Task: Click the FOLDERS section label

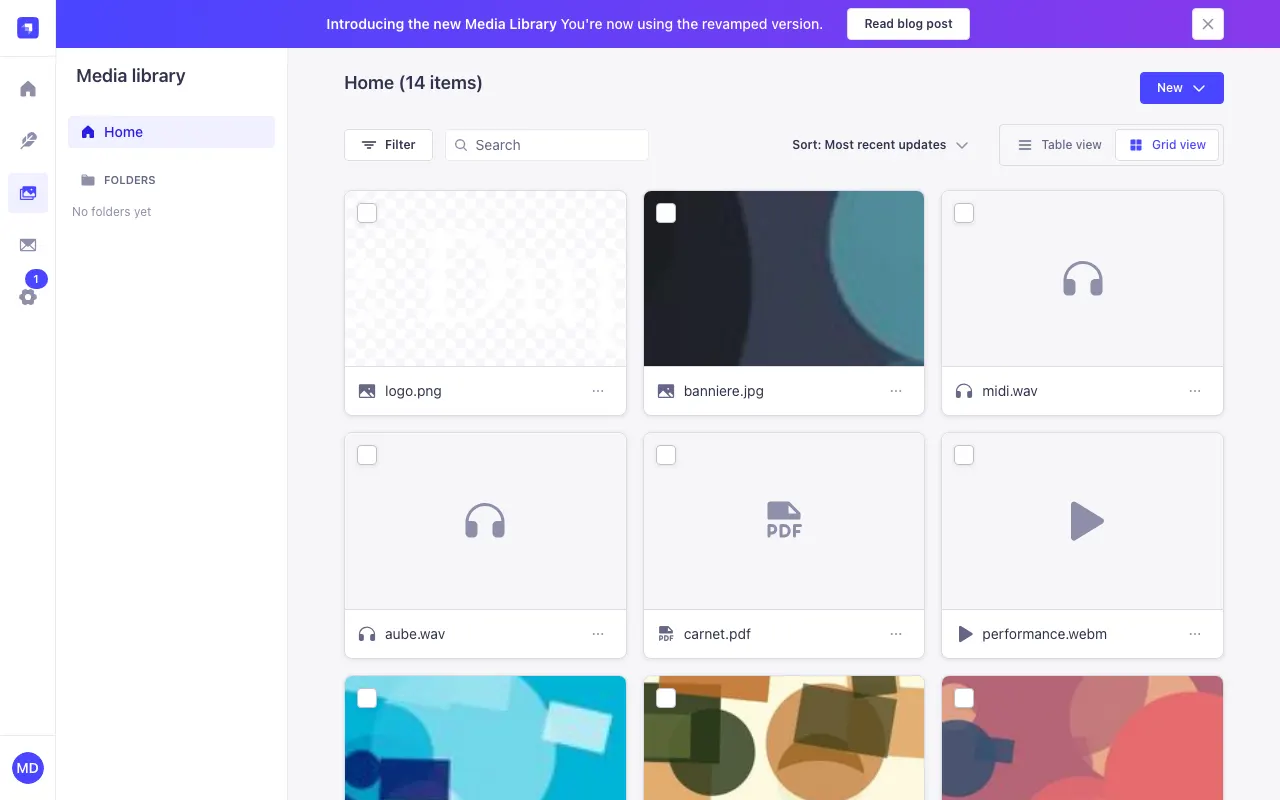Action: point(130,180)
